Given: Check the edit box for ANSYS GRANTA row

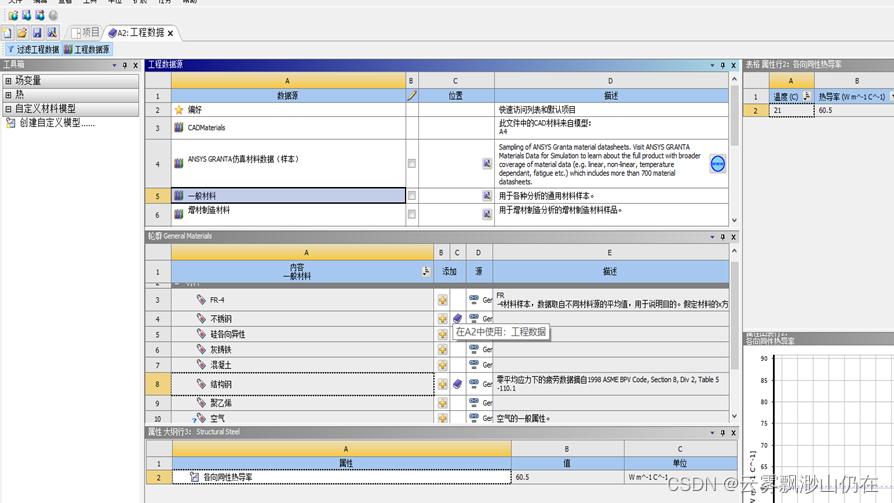Looking at the screenshot, I should point(412,164).
